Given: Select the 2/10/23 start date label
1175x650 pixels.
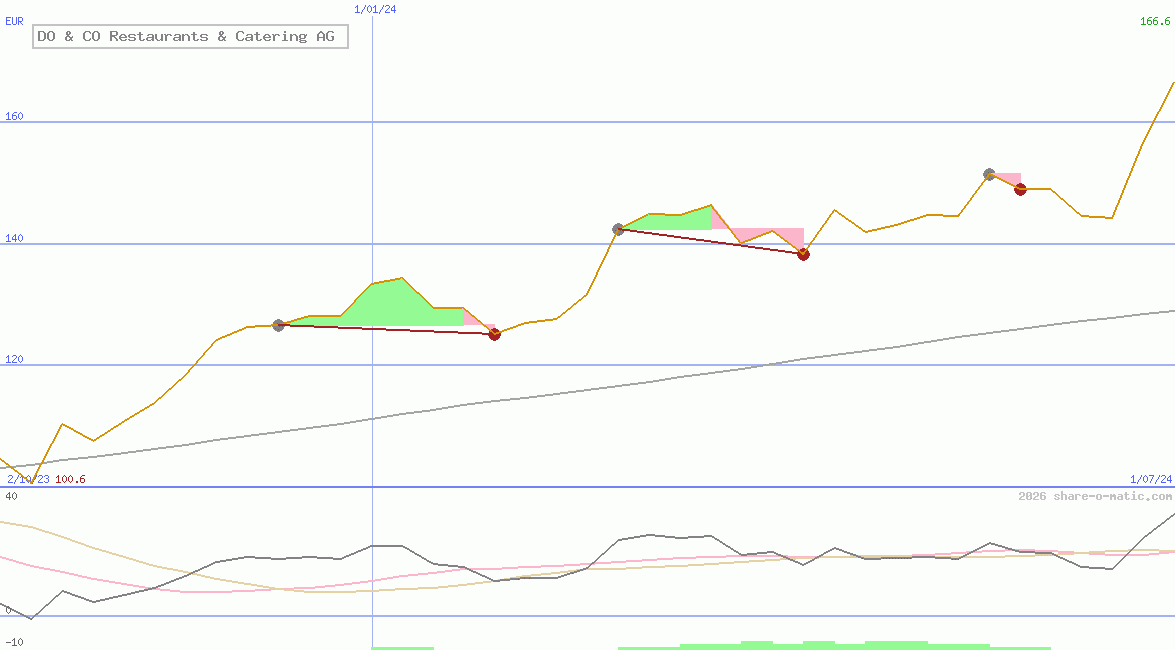Looking at the screenshot, I should tap(28, 479).
